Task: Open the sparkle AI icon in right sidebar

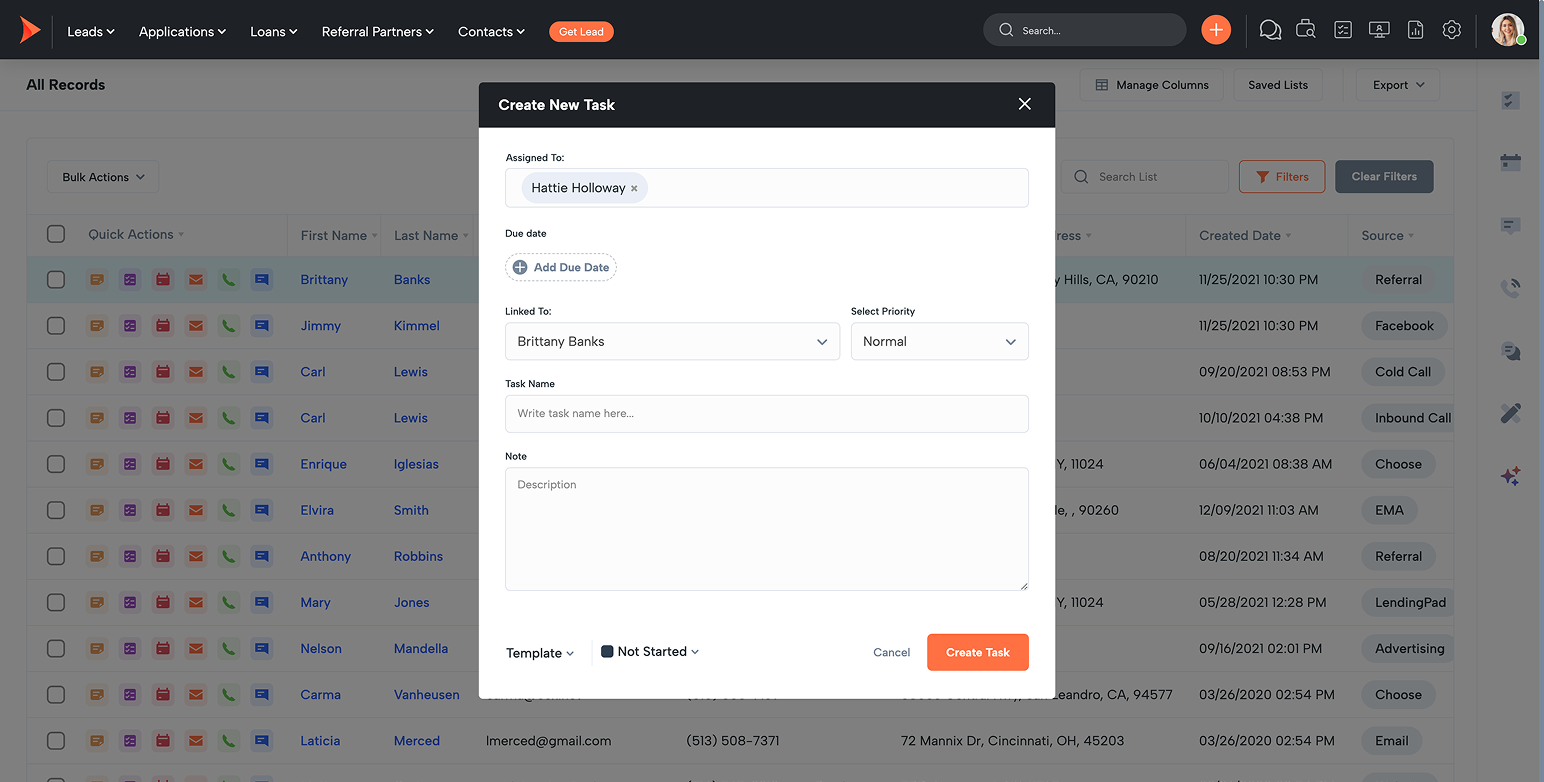Action: 1511,476
